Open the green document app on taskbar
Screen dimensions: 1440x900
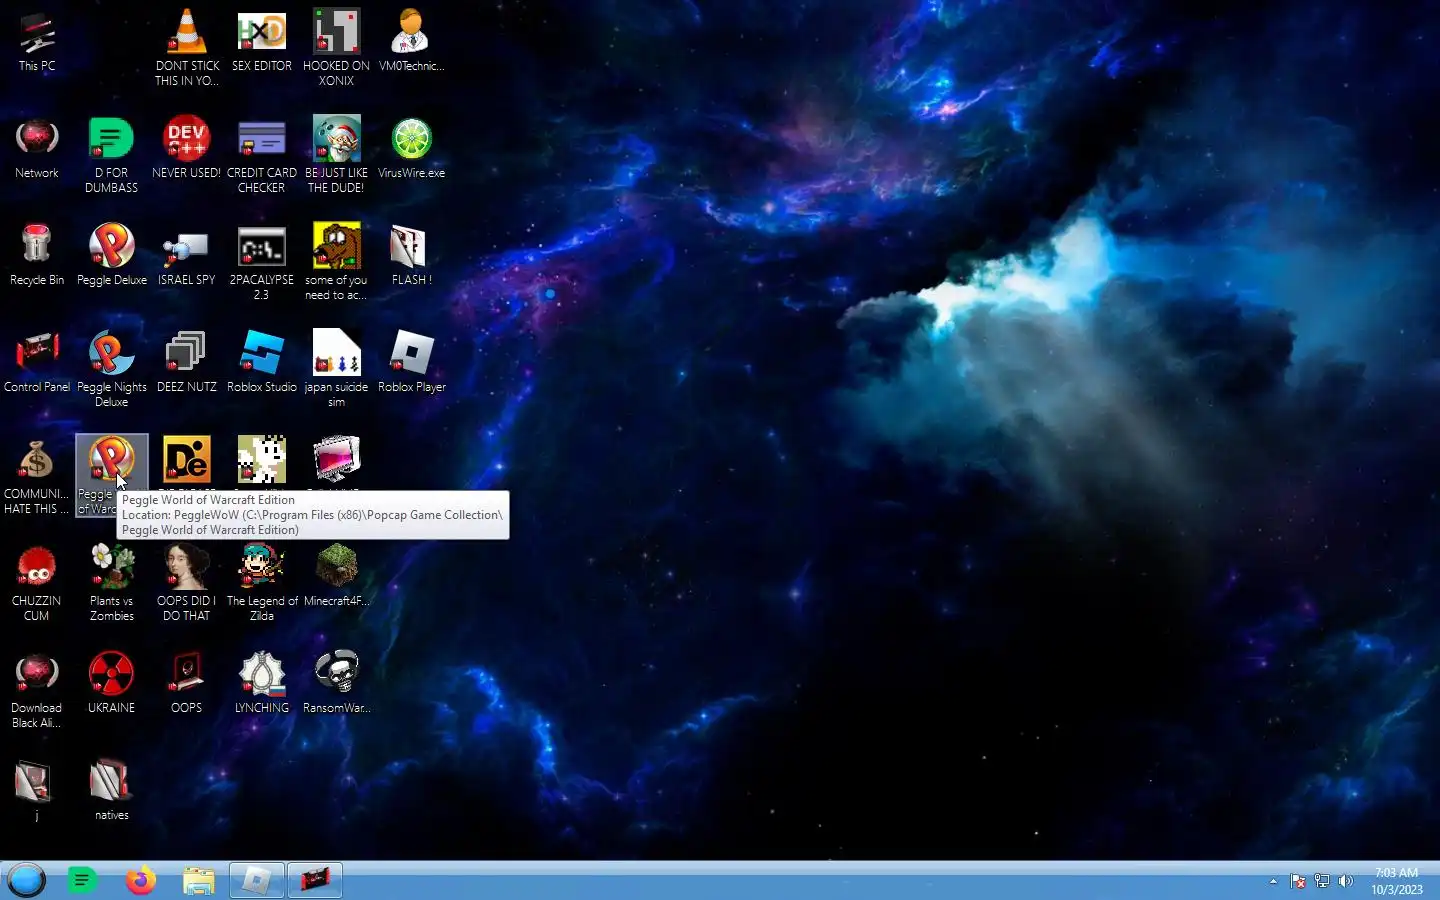coord(83,880)
